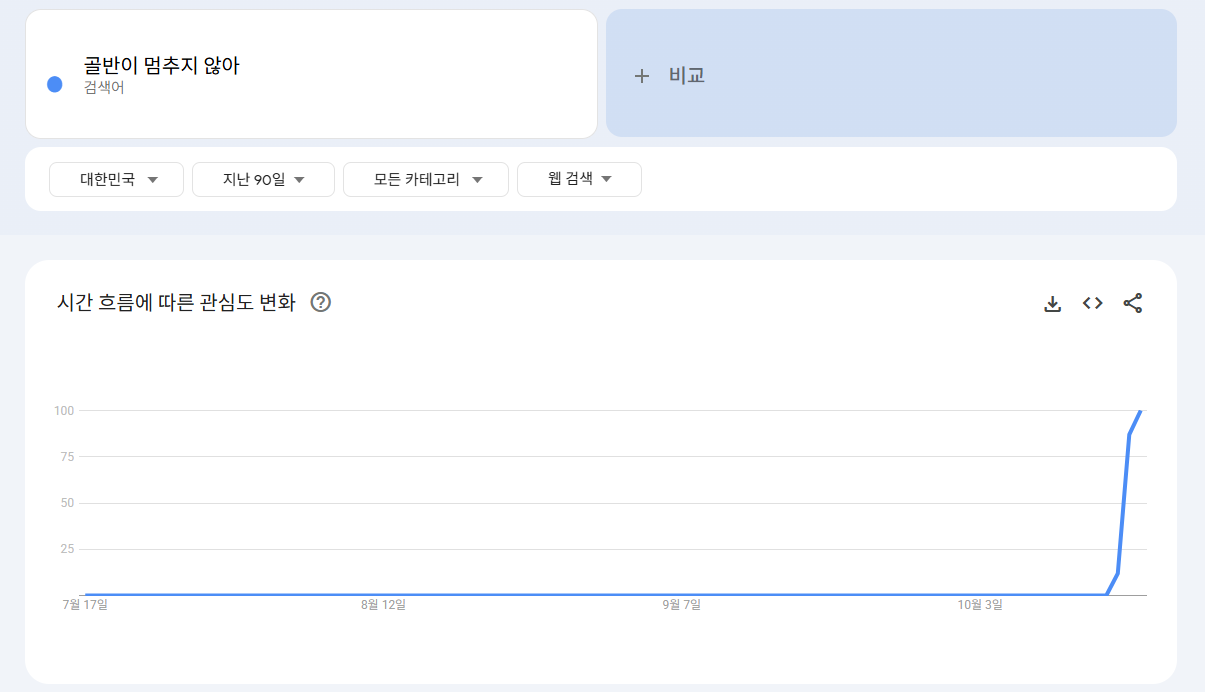Open help next to 시간 흐름에 따른 관심도 변화

(320, 302)
